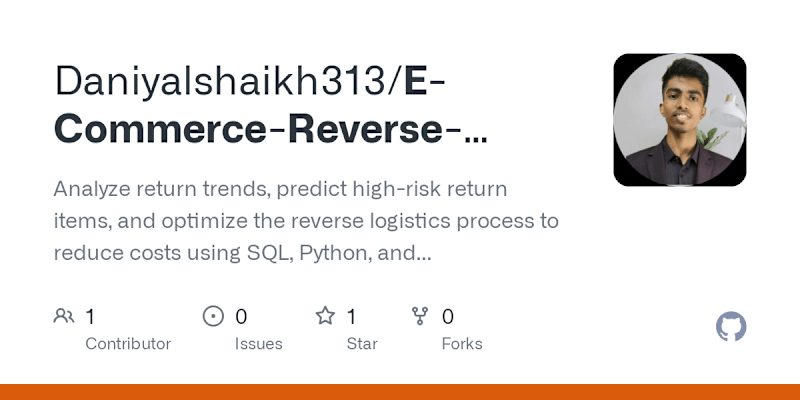
Task: Click the star outline icon
Action: pos(325,316)
